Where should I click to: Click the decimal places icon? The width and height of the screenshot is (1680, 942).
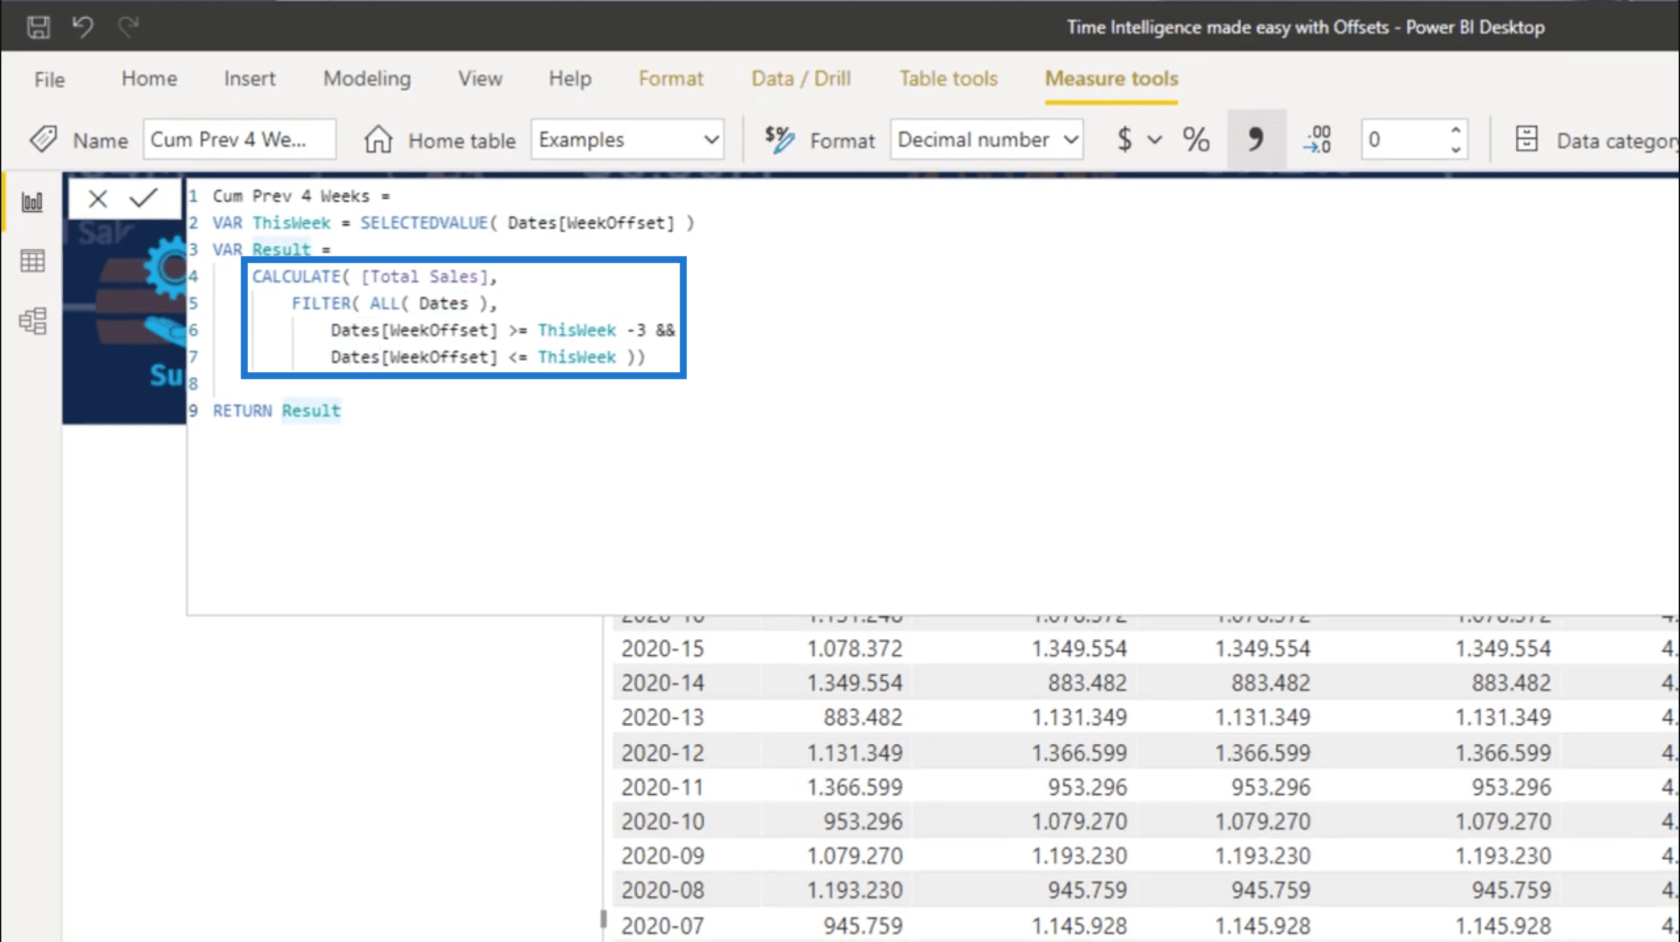(1318, 139)
